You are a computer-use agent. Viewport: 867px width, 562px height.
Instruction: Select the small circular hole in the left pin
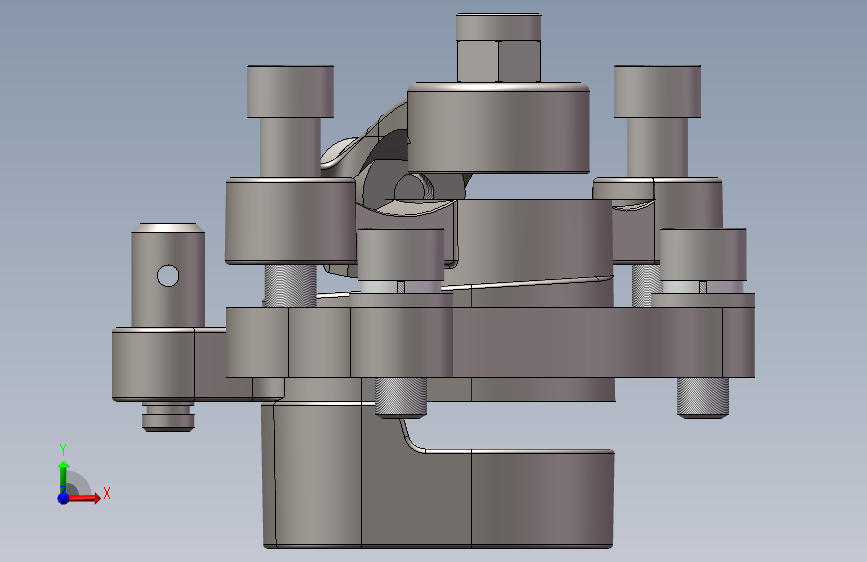168,275
